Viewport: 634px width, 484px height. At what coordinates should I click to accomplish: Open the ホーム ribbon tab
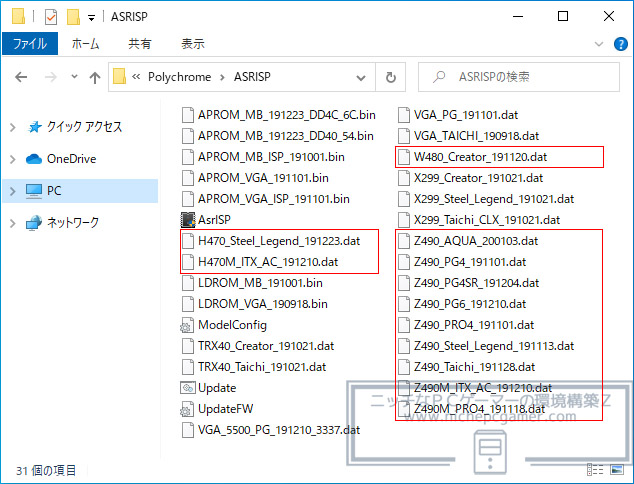[x=85, y=44]
